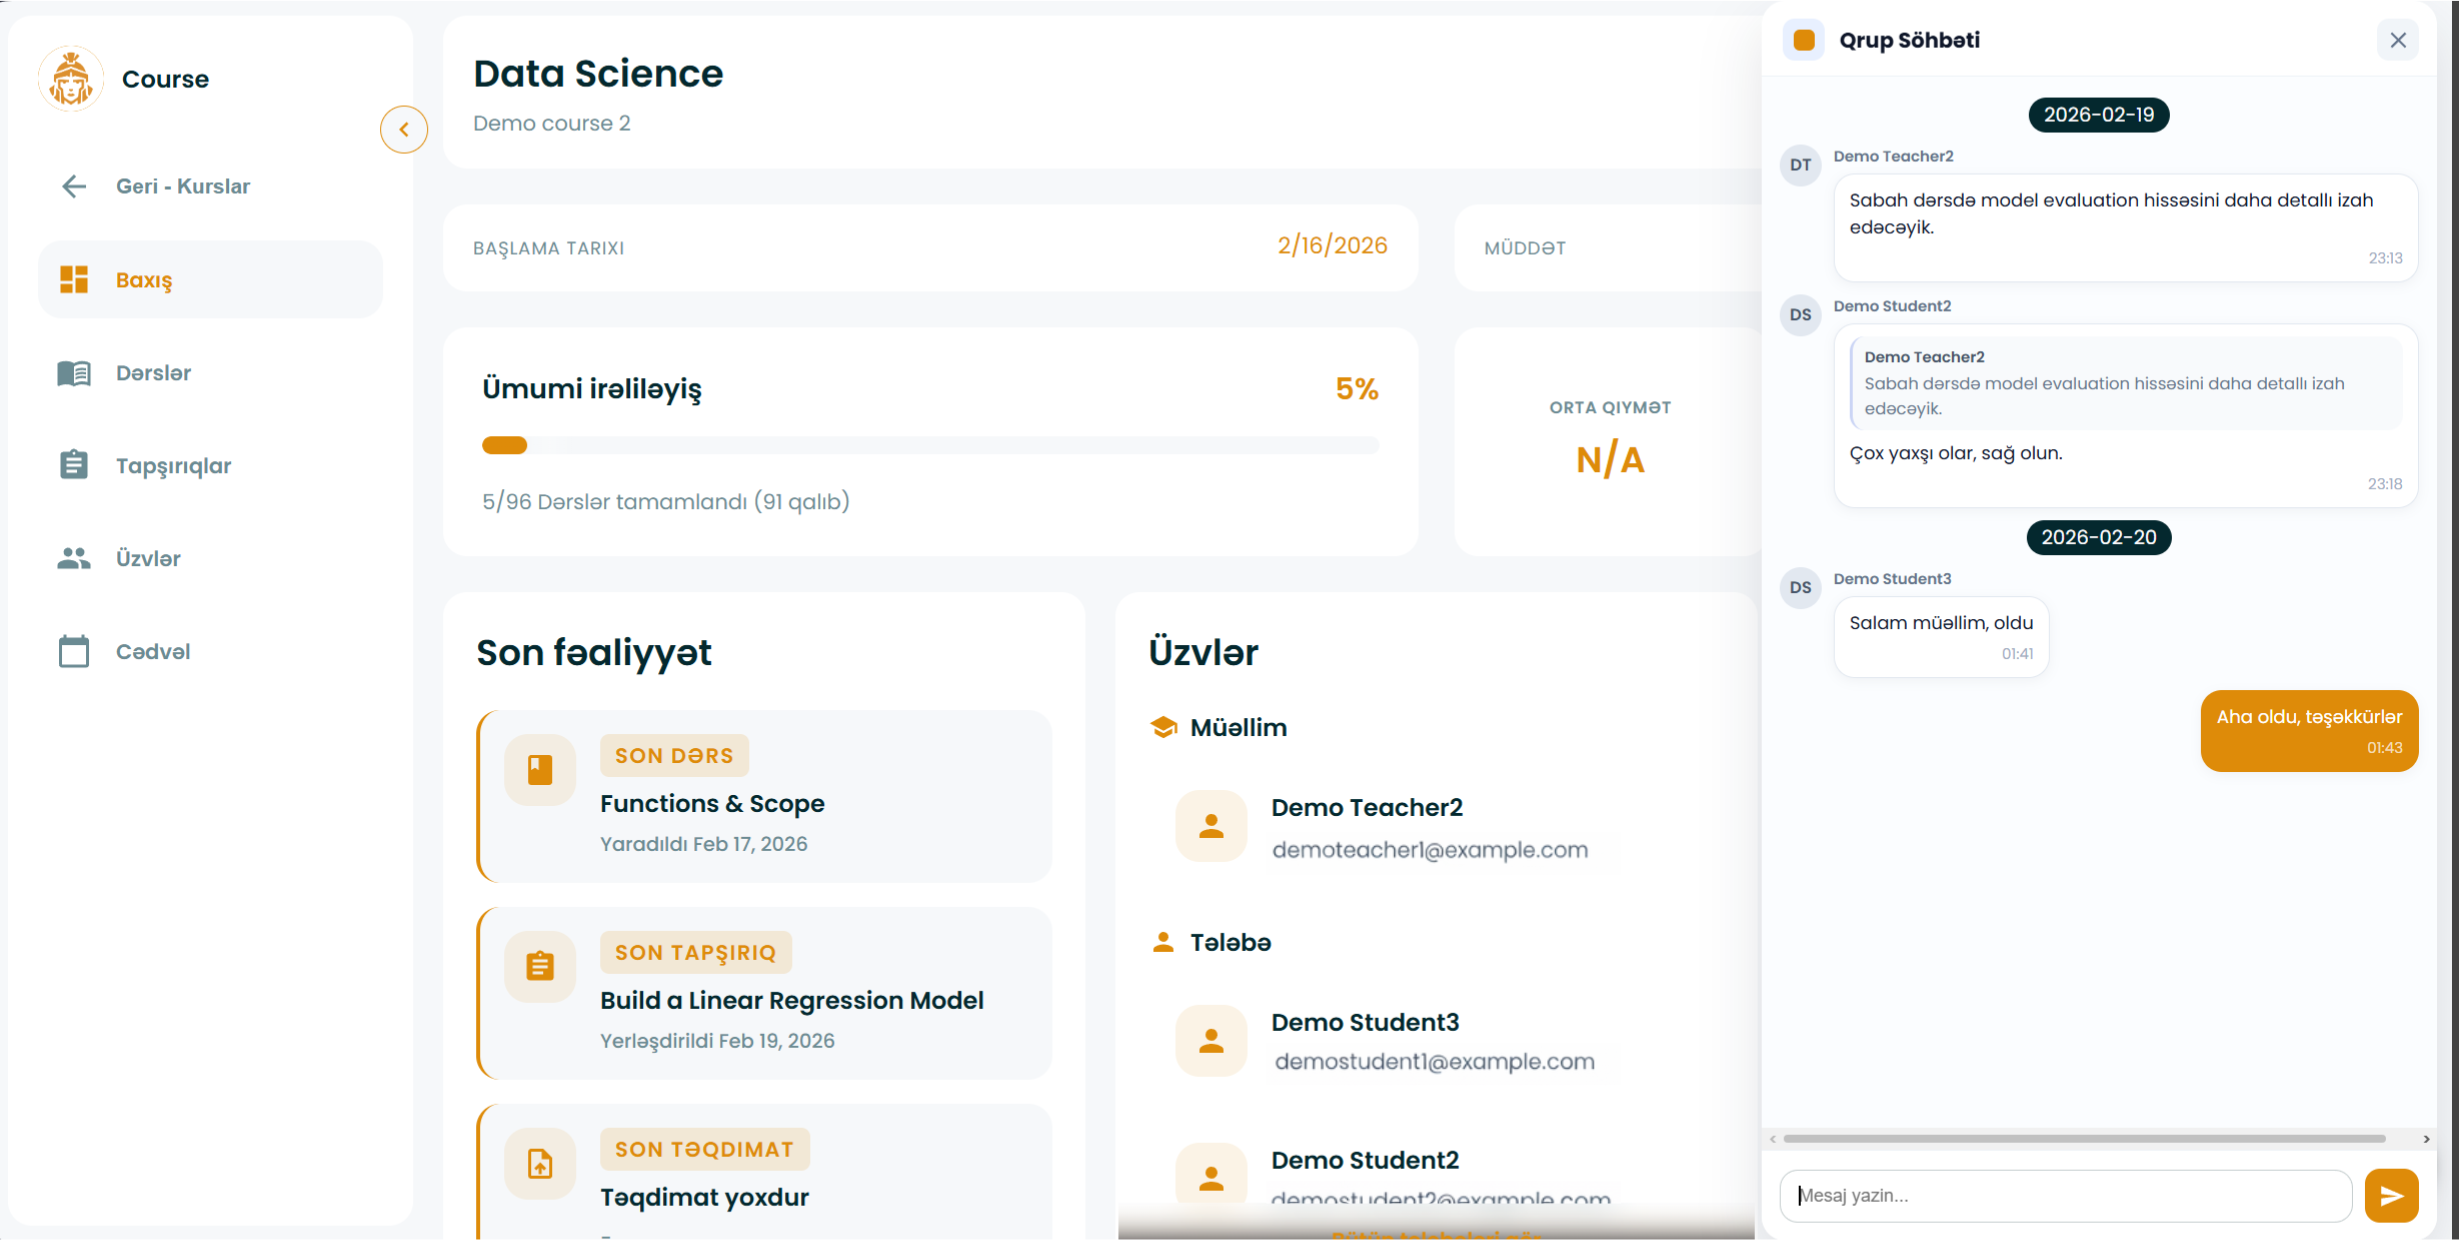
Task: Click the Course logo avatar icon
Action: tap(71, 78)
